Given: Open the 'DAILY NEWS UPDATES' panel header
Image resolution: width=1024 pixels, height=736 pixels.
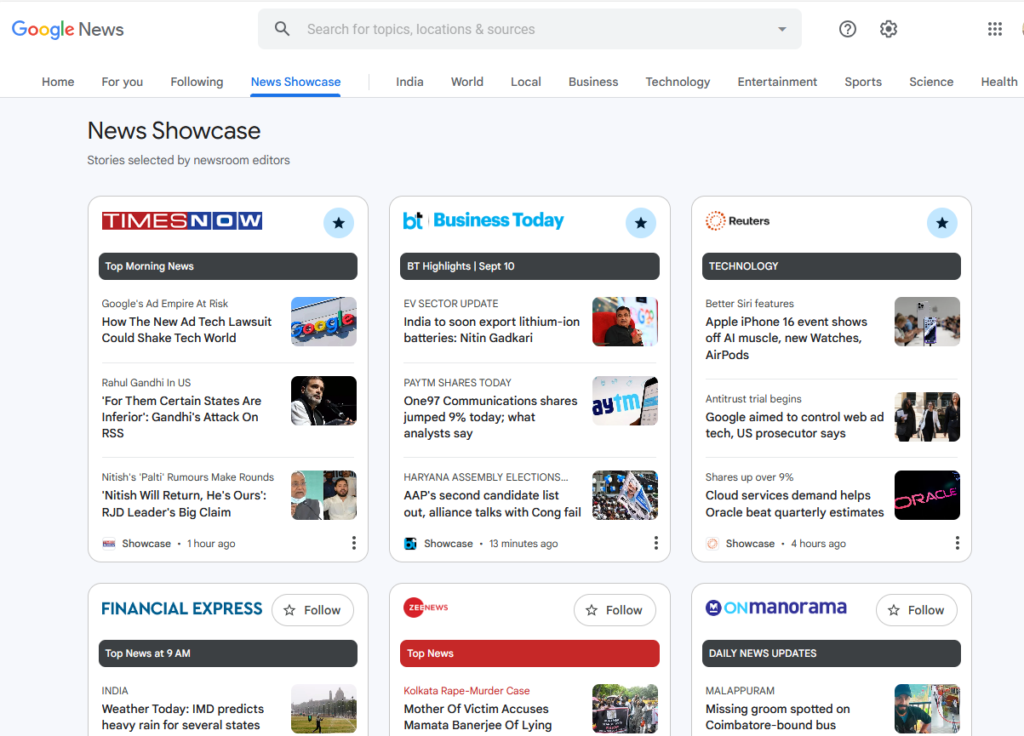Looking at the screenshot, I should click(831, 653).
